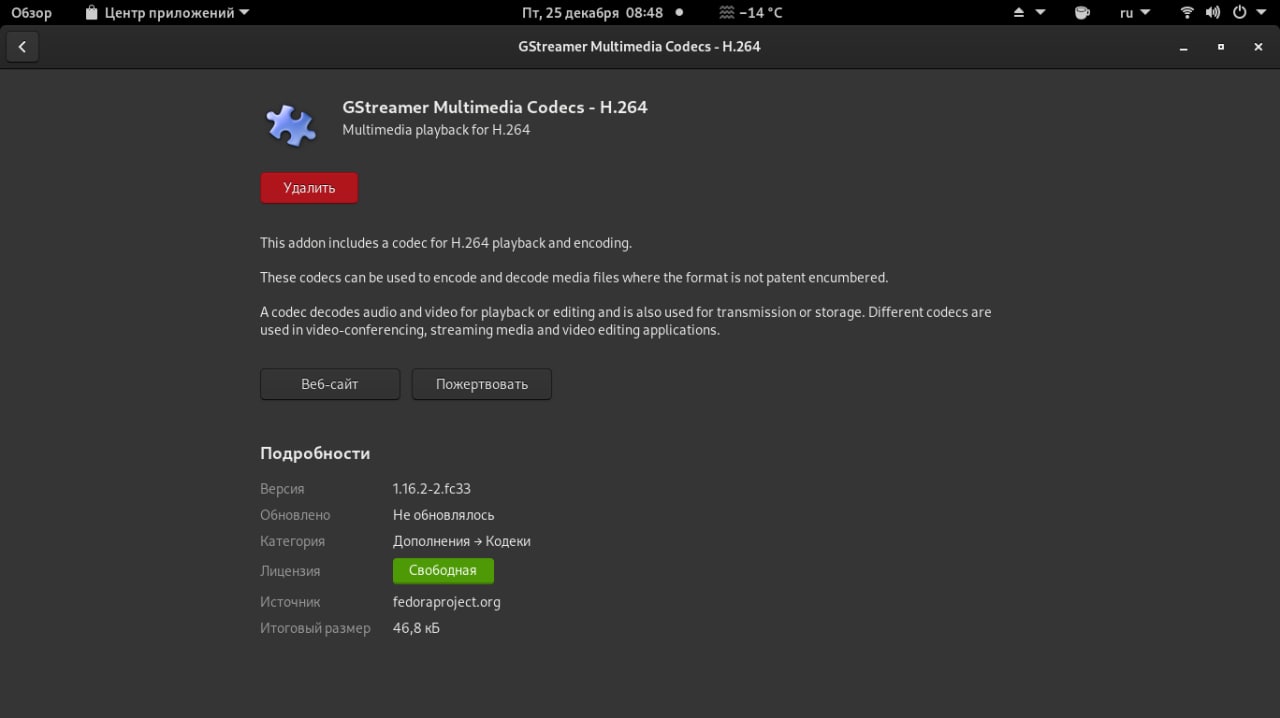Image resolution: width=1280 pixels, height=718 pixels.
Task: Open the calendar via date and time
Action: tap(592, 13)
